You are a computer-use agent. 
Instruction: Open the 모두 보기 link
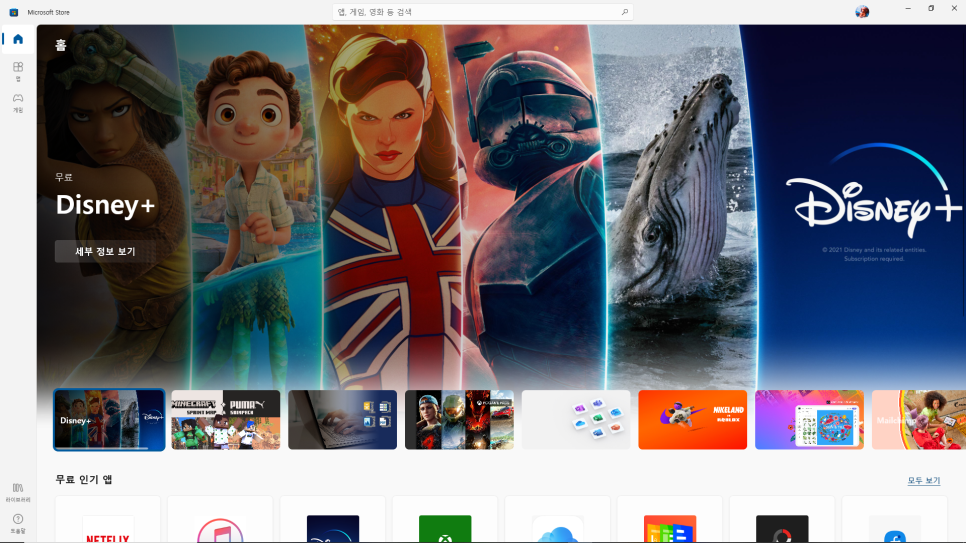923,480
